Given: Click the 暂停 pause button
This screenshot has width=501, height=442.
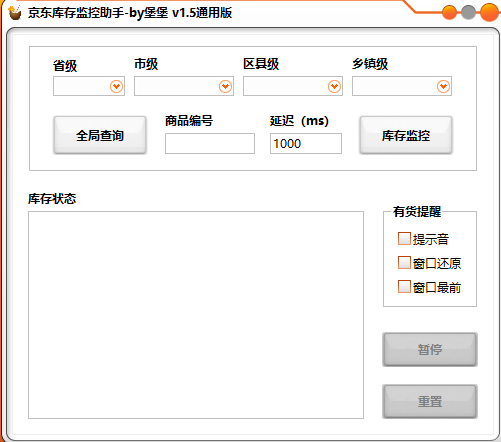Looking at the screenshot, I should click(430, 350).
